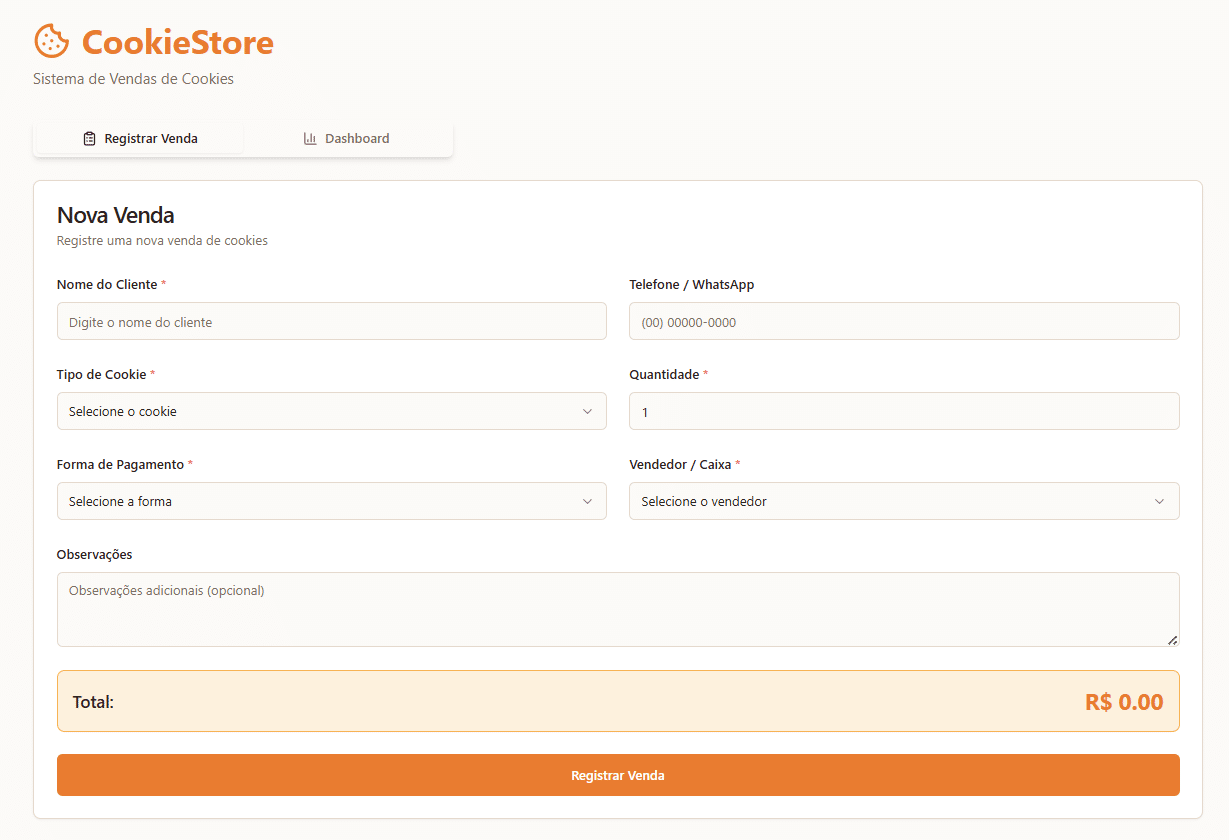Click the R$ 0.00 total value
The image size is (1229, 840).
coord(1124,702)
